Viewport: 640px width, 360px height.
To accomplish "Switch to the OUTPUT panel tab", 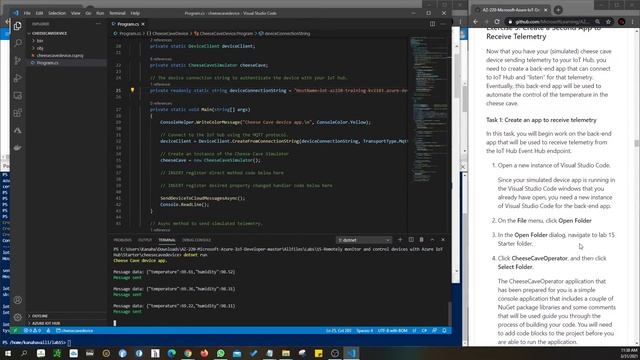I will 144,240.
